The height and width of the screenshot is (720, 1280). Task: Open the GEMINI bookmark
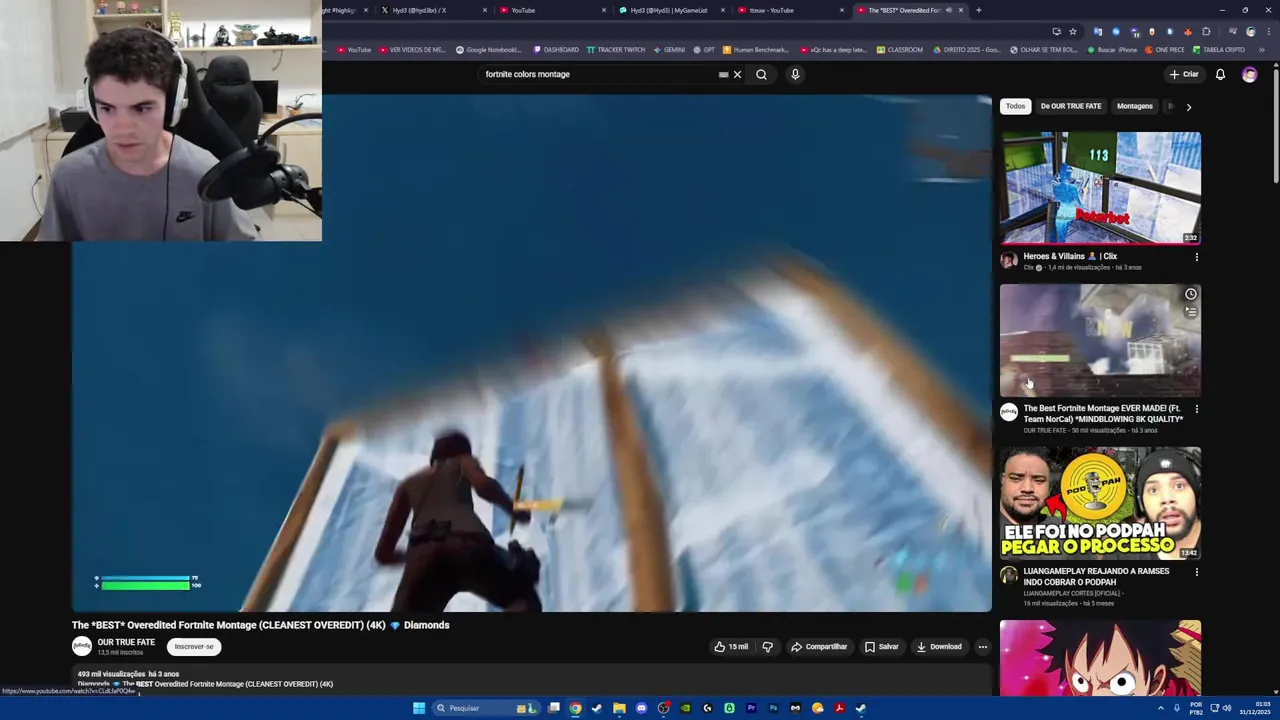(x=668, y=50)
